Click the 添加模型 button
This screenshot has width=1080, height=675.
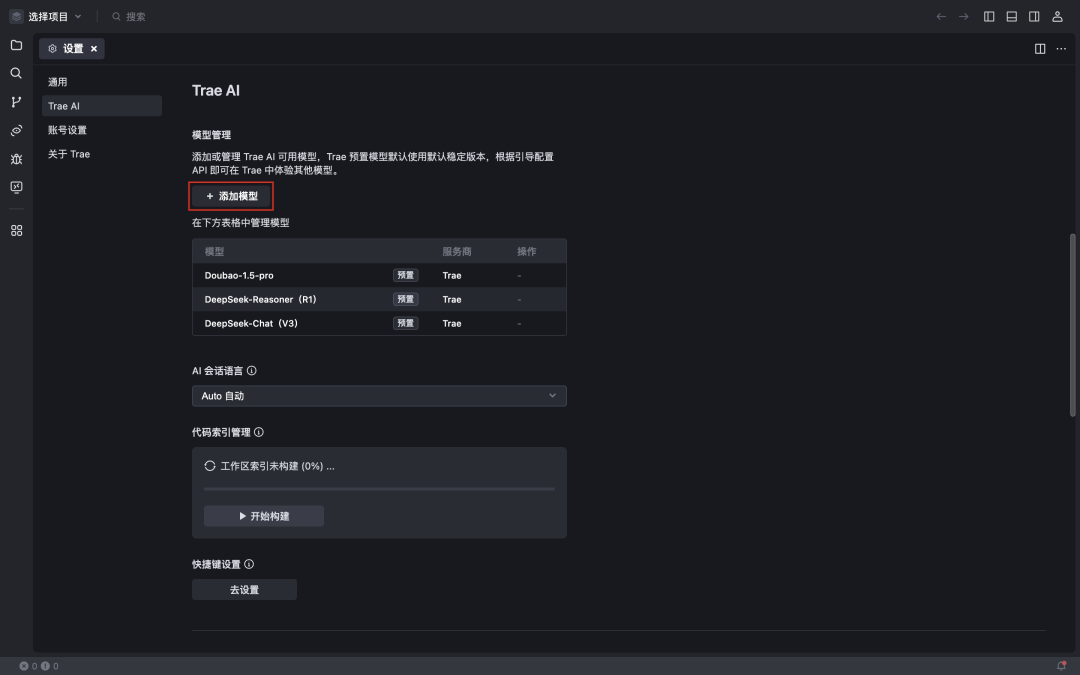pyautogui.click(x=232, y=196)
